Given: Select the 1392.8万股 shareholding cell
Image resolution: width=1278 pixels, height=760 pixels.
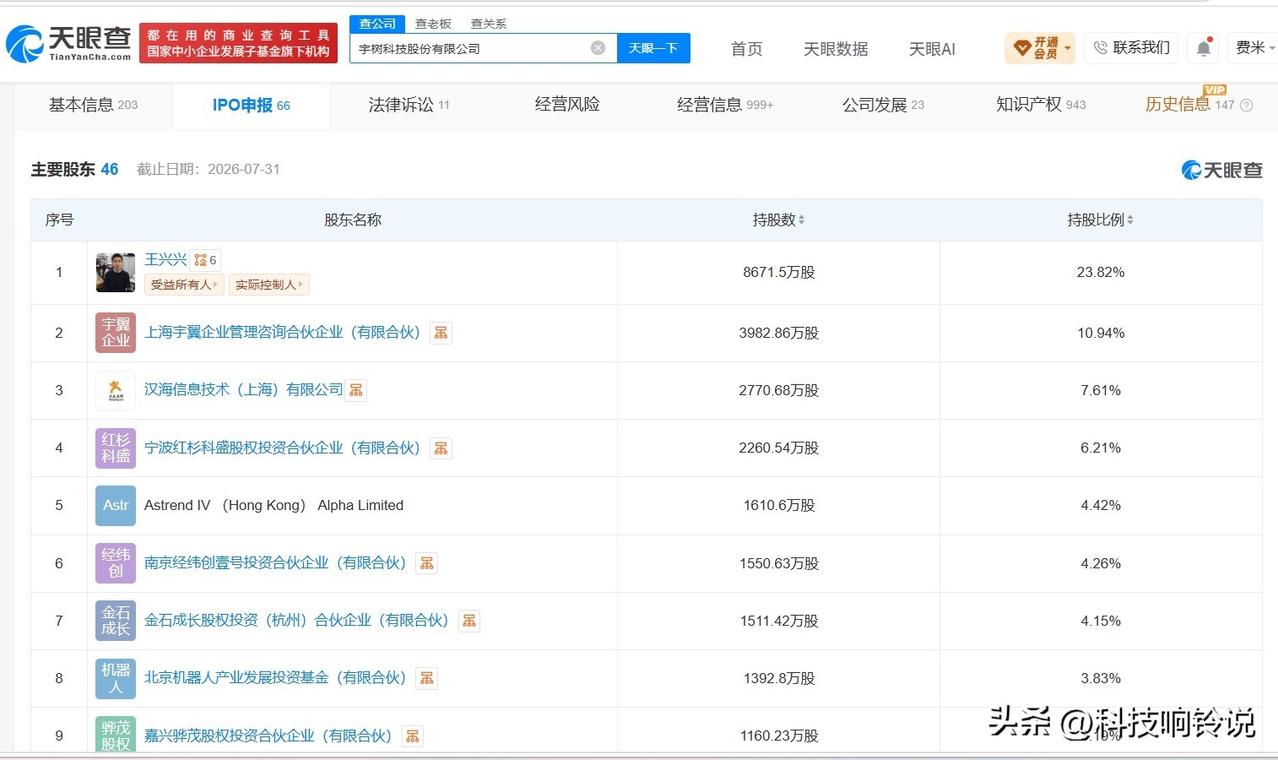Looking at the screenshot, I should [x=778, y=678].
